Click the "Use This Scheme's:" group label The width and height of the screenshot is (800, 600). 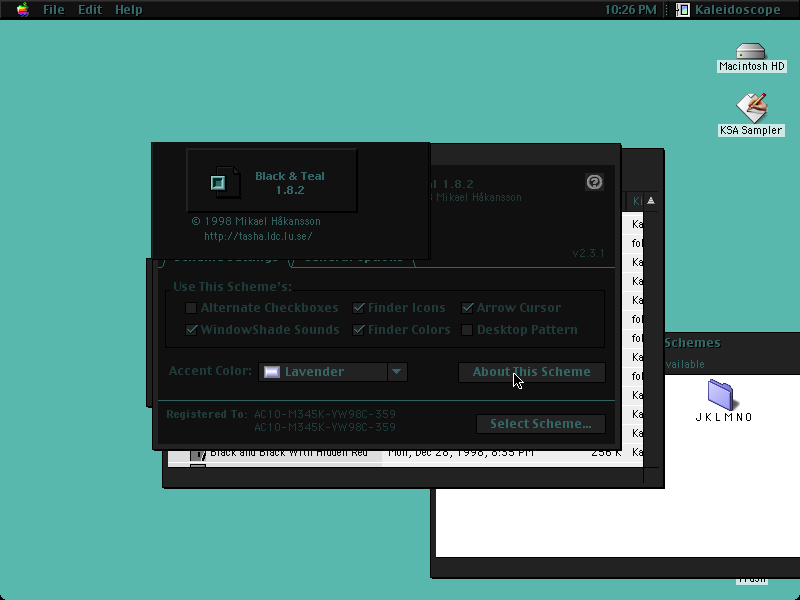(232, 287)
